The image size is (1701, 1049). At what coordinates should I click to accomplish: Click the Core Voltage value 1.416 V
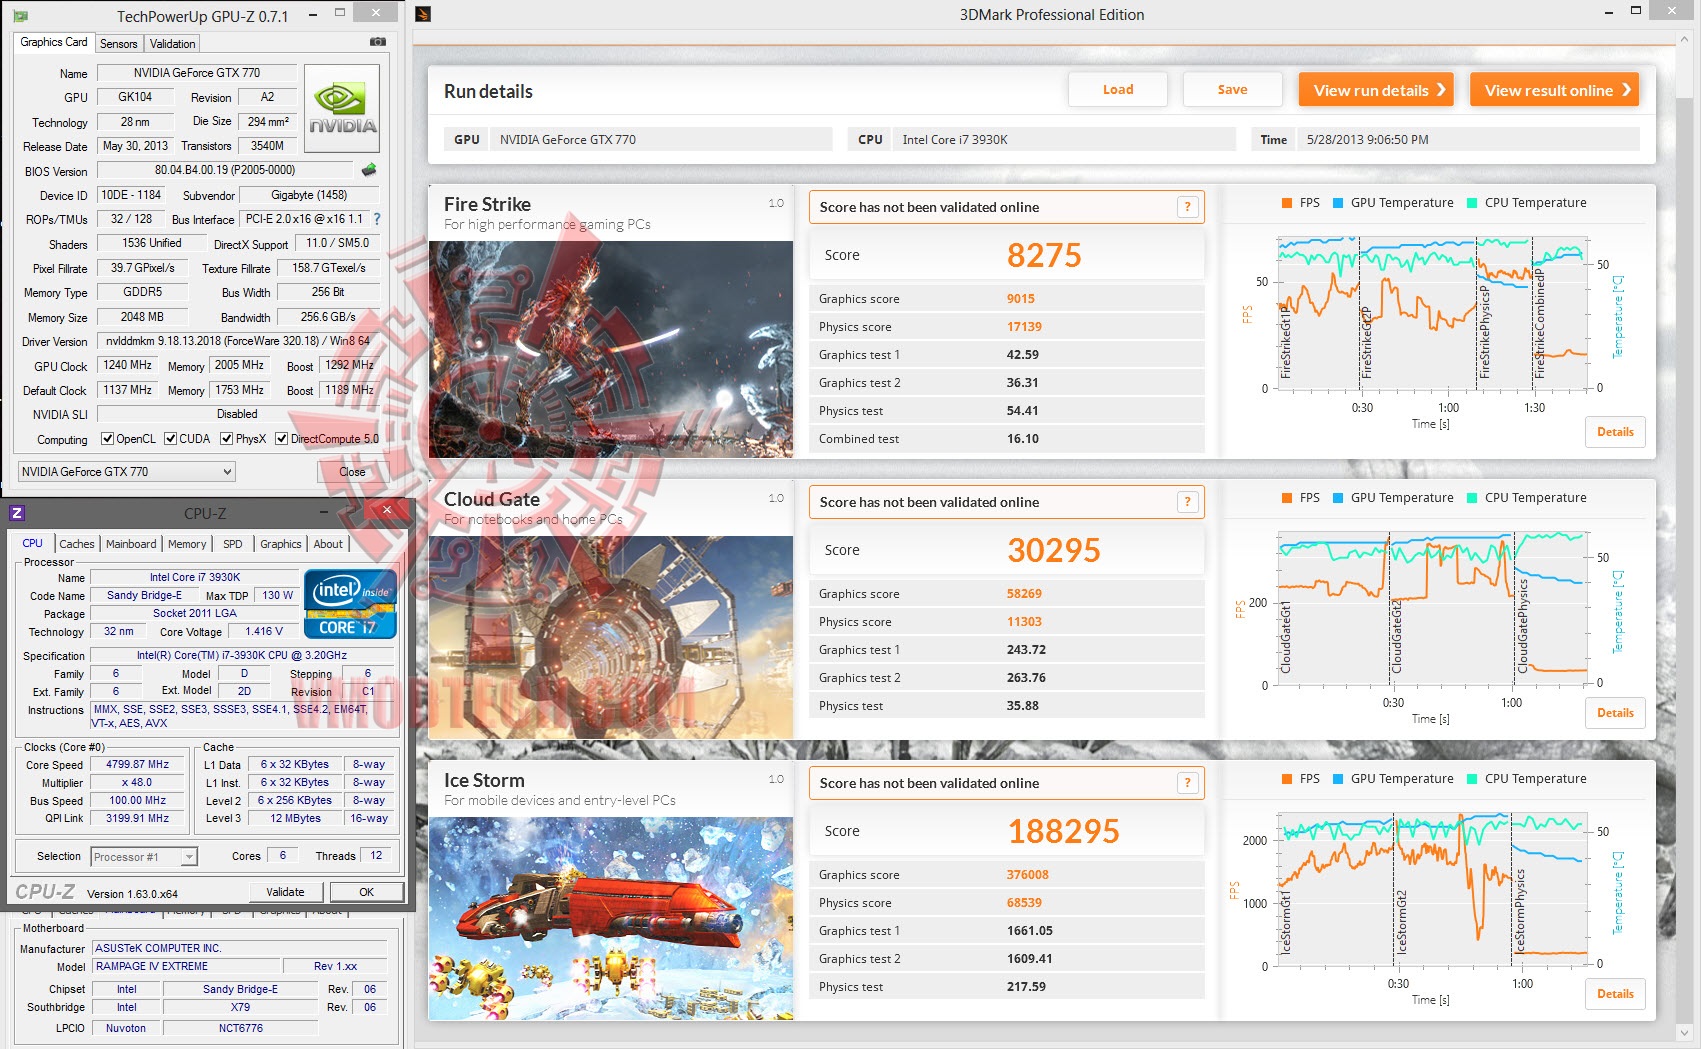(264, 631)
